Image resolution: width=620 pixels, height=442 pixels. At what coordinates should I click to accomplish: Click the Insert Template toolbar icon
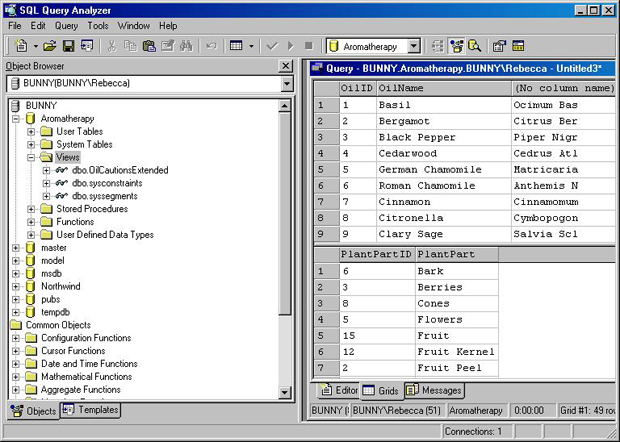click(87, 46)
